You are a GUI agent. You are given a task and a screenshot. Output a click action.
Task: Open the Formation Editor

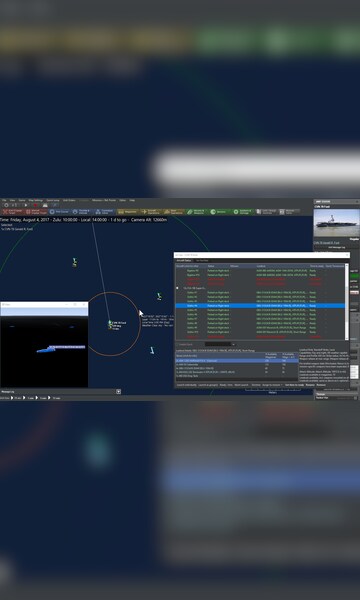104,212
